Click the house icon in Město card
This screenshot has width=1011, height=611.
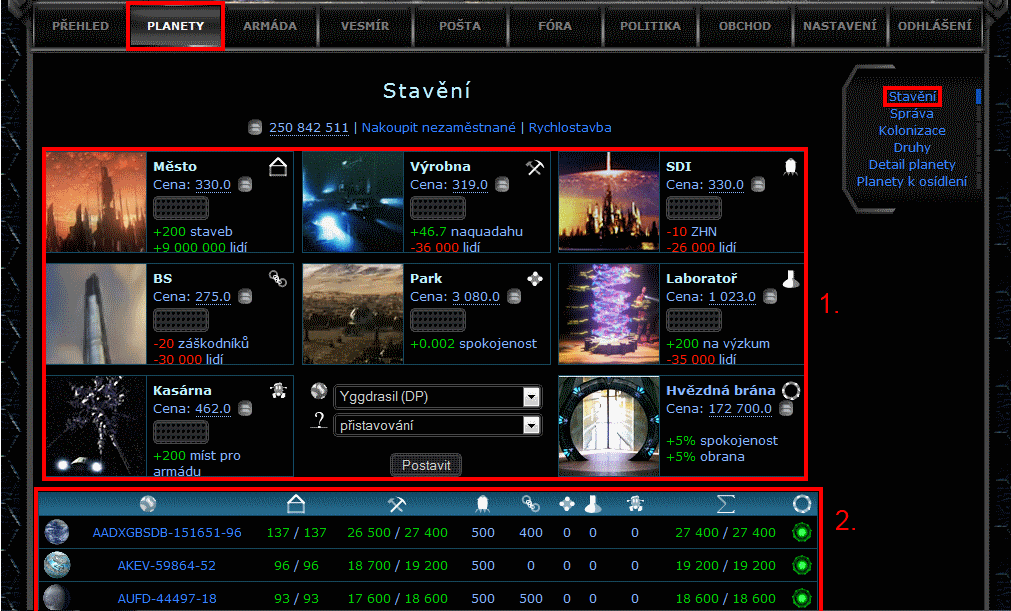(x=278, y=167)
